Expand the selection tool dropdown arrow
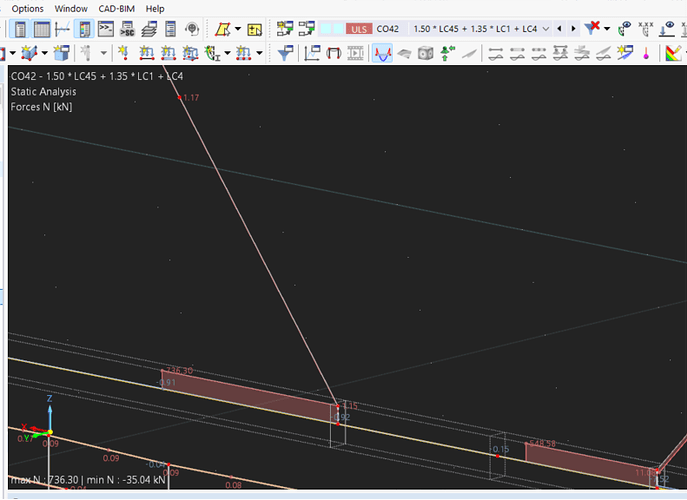Viewport: 687px width, 500px height. coord(237,29)
